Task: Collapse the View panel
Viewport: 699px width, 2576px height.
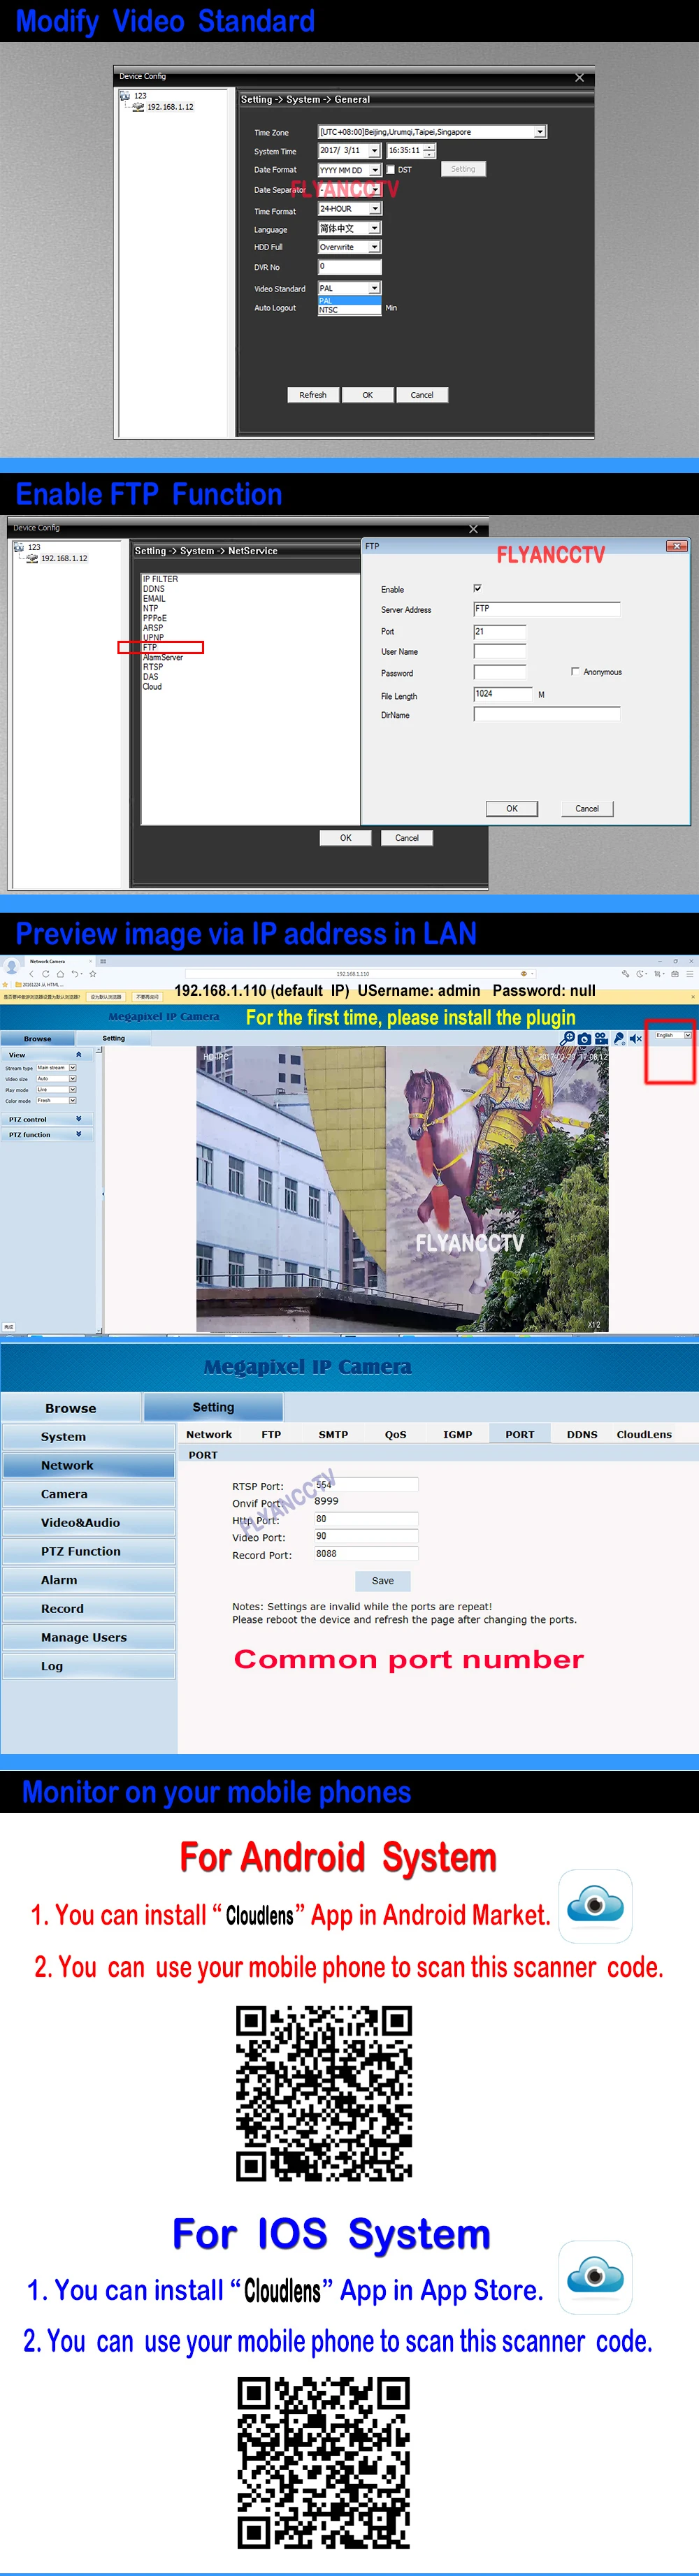Action: pyautogui.click(x=78, y=1055)
